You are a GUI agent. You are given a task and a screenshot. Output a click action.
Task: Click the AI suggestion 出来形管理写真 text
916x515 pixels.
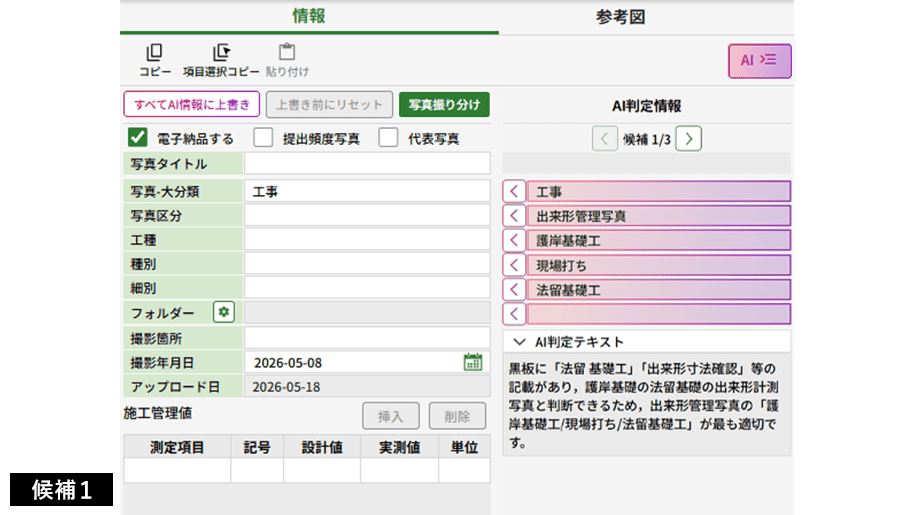coord(581,217)
